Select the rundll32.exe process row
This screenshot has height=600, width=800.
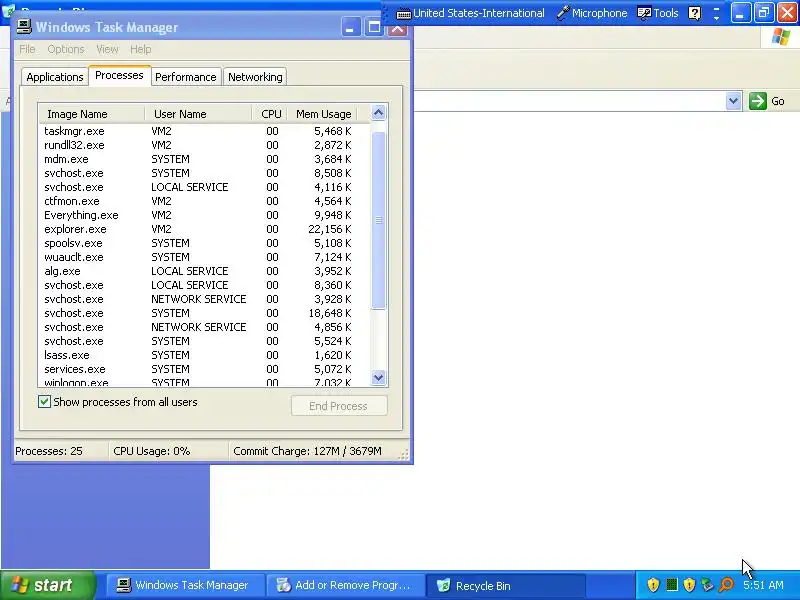pyautogui.click(x=204, y=145)
